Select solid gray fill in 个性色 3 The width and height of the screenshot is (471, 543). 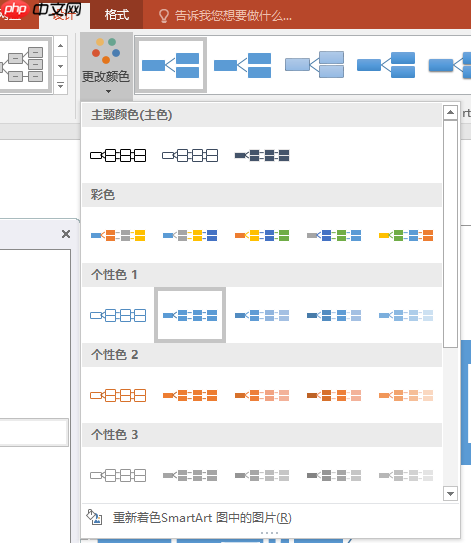(x=190, y=475)
